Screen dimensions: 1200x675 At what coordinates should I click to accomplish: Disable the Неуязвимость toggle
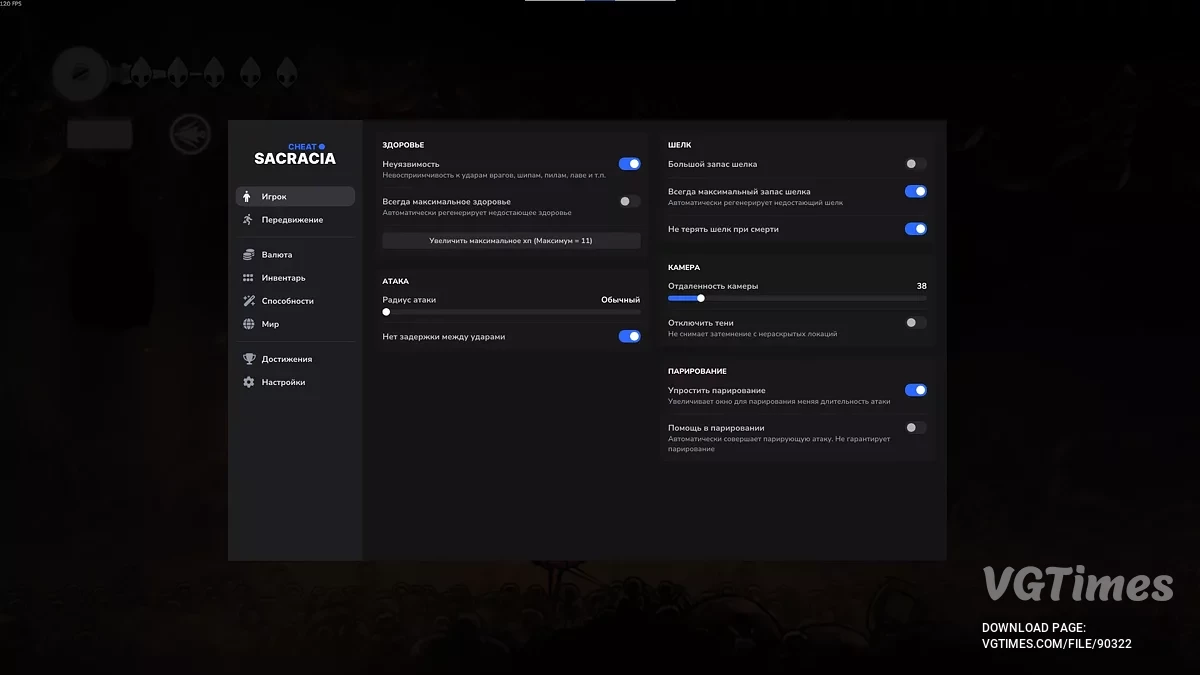629,164
